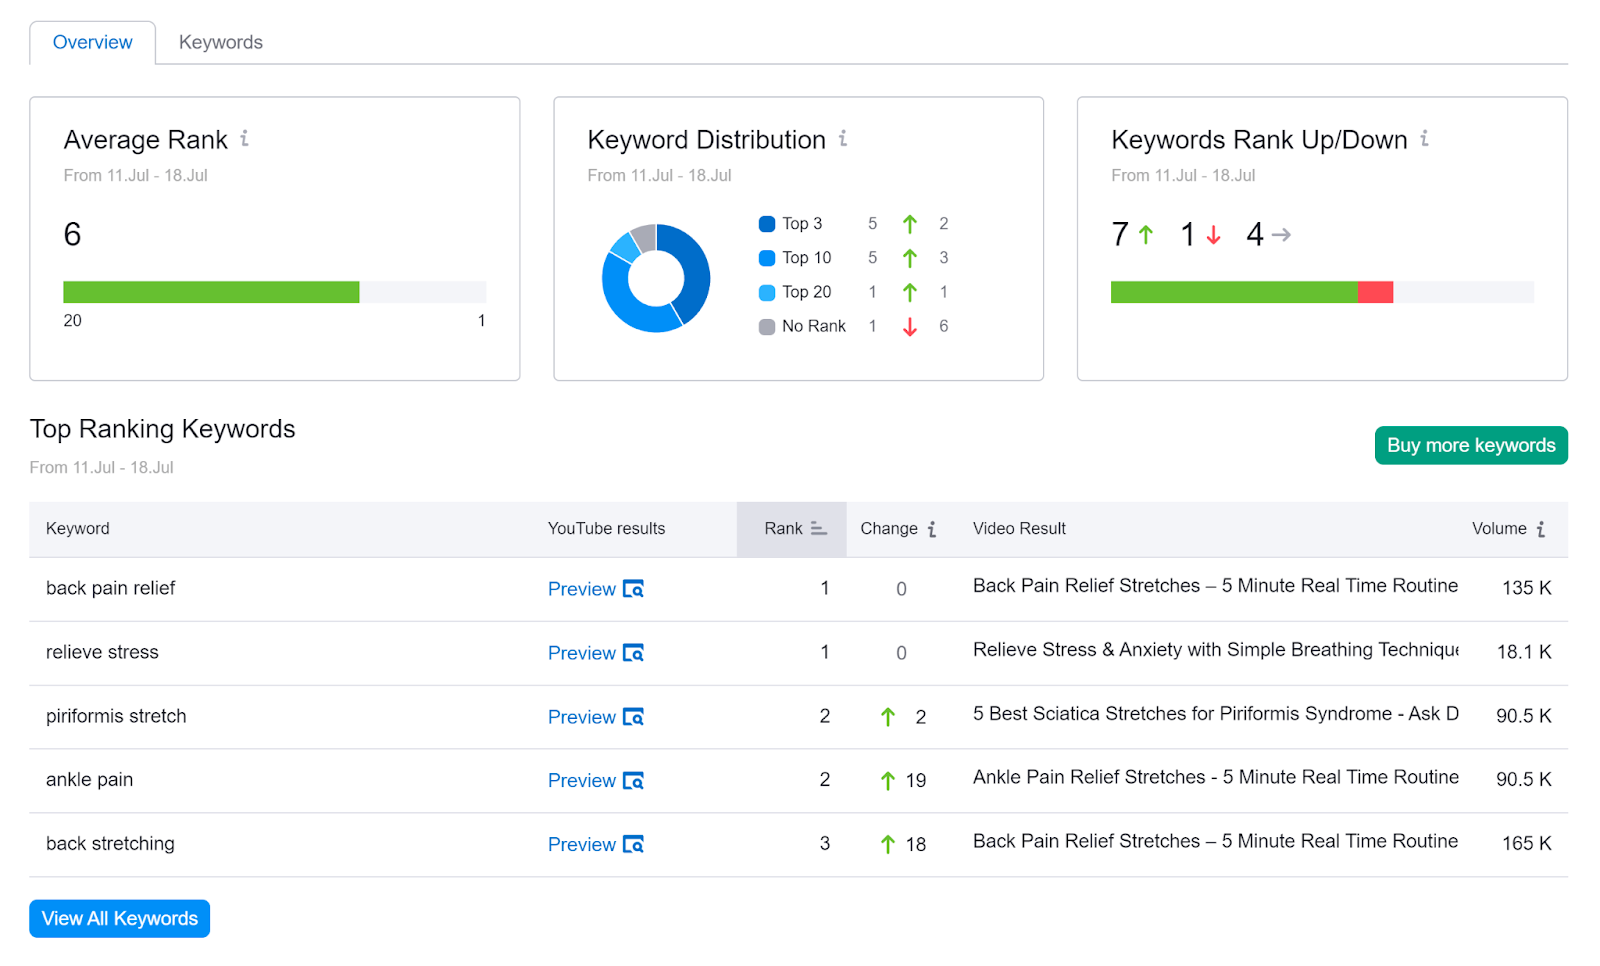Screen dimensions: 1600x966
Task: Open preview icon for back stretching
Action: click(x=633, y=845)
